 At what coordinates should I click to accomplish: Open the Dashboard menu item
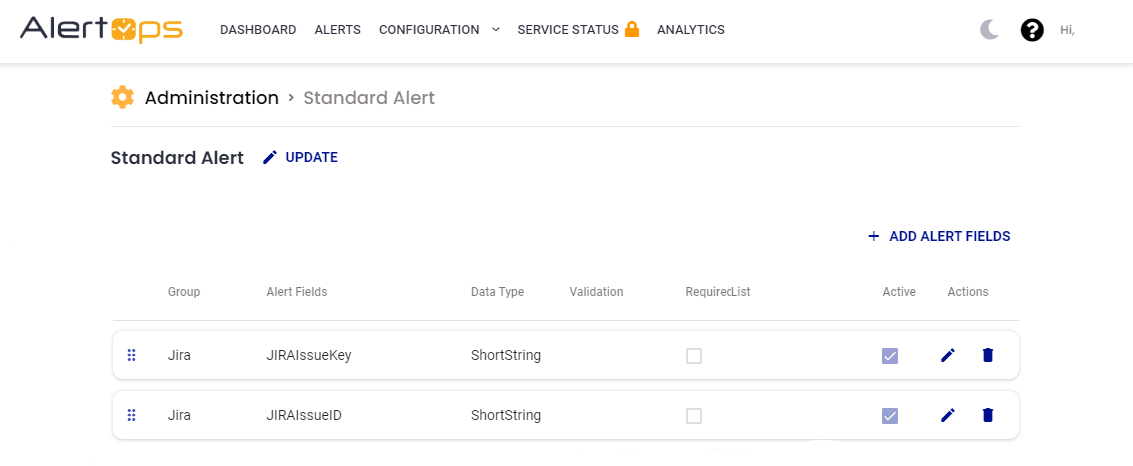[x=258, y=30]
